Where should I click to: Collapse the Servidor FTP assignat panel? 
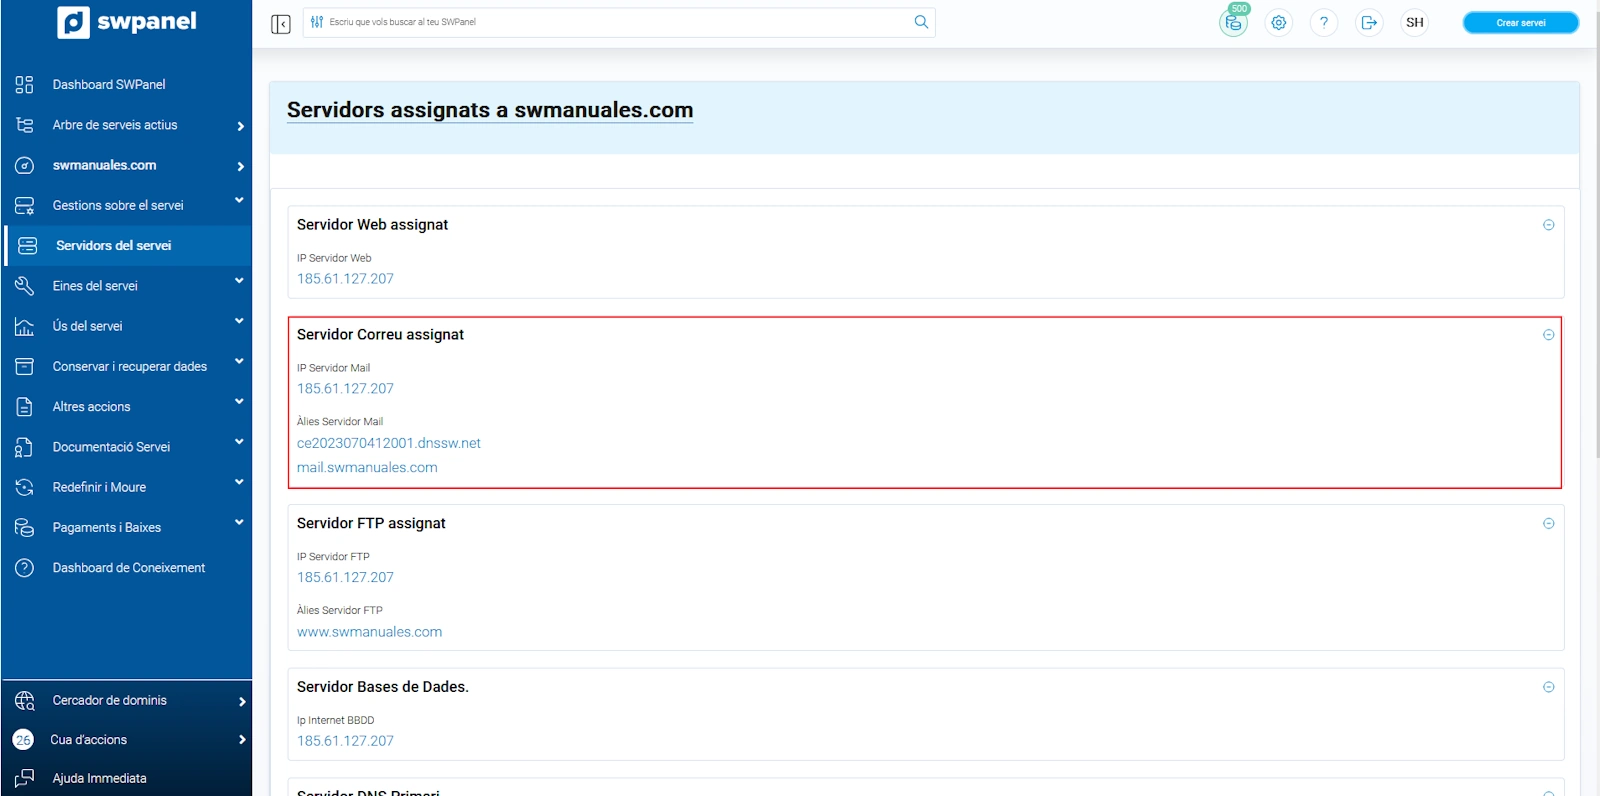point(1548,524)
